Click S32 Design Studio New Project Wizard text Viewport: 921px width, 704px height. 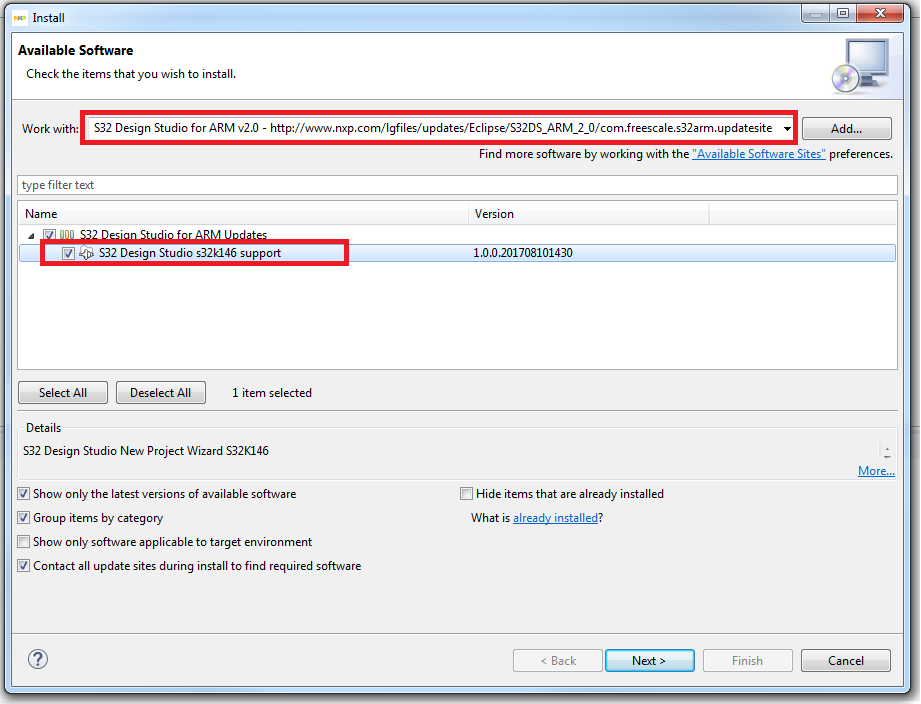tap(146, 451)
